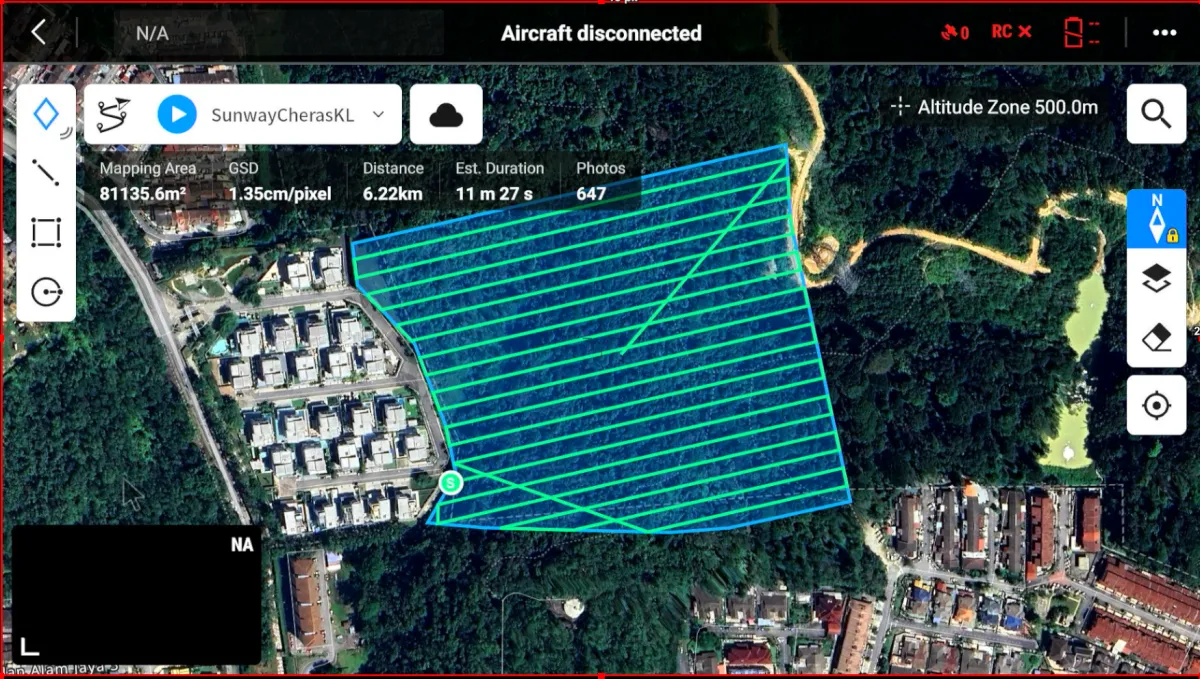Recenter the map on the current location
Viewport: 1200px width, 679px height.
1157,406
